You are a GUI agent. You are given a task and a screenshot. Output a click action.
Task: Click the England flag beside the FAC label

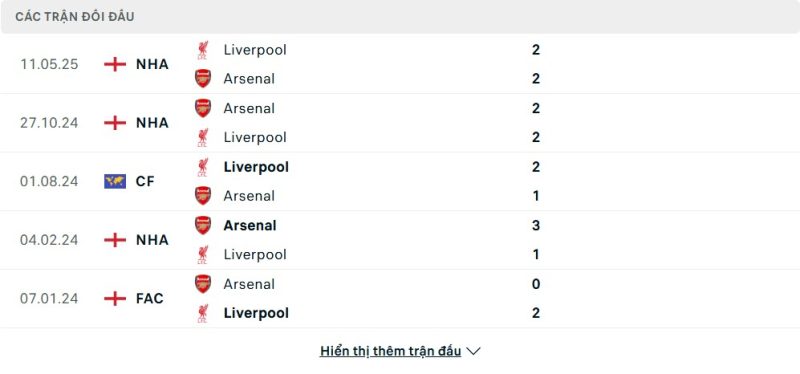[115, 298]
